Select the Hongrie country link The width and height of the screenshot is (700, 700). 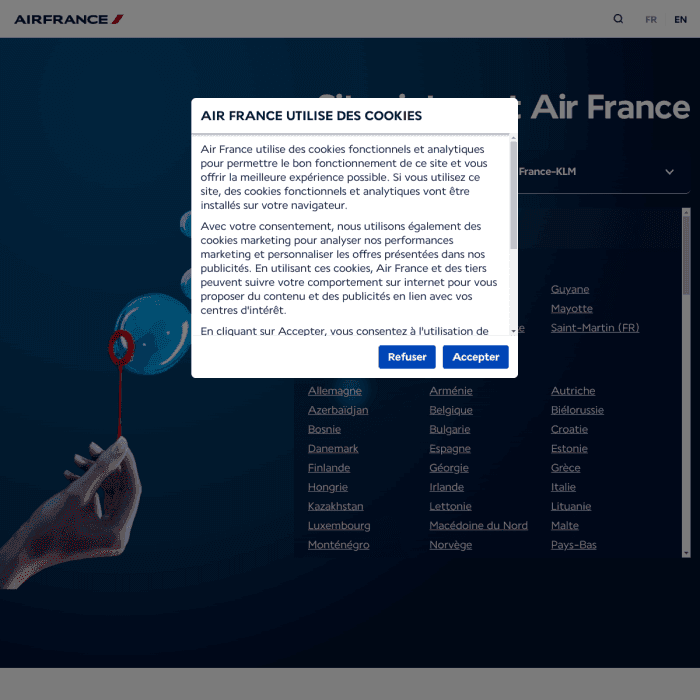pyautogui.click(x=328, y=487)
